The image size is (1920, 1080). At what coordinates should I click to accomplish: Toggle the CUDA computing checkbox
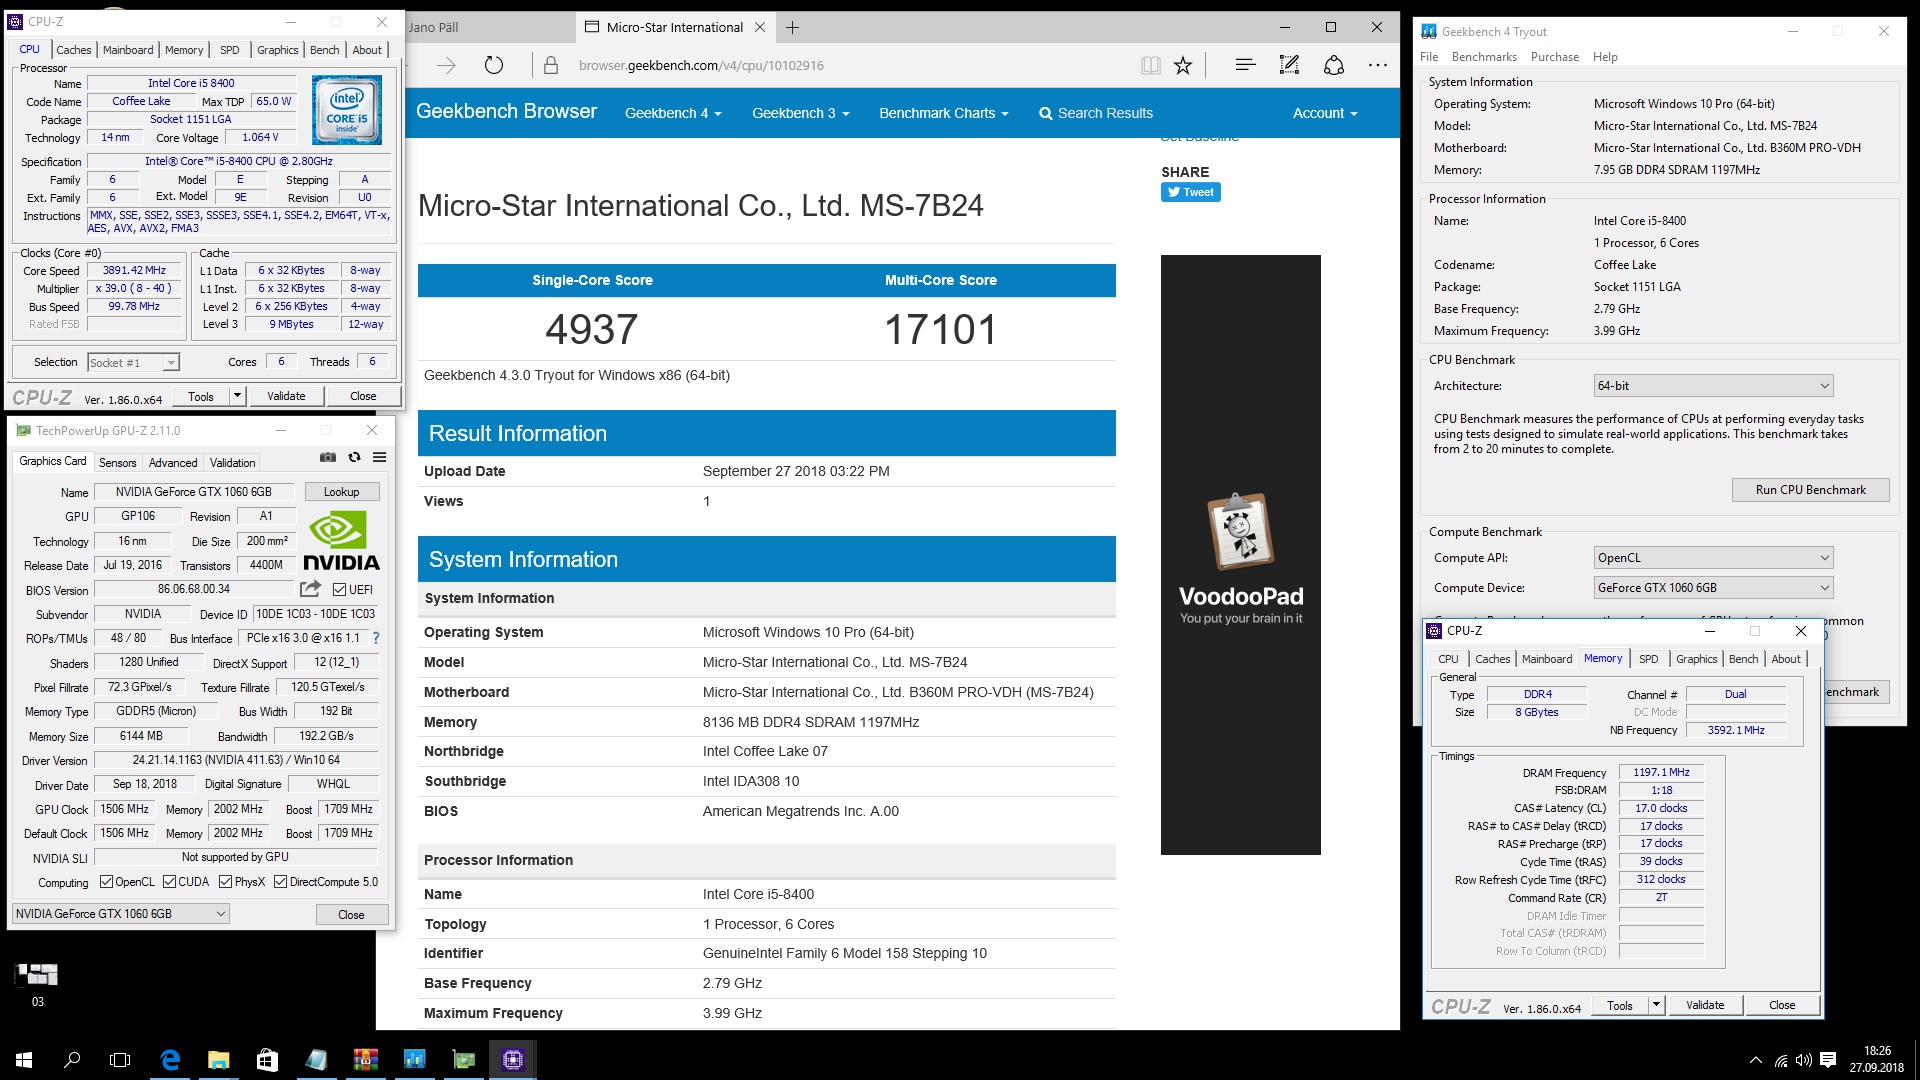pyautogui.click(x=170, y=882)
